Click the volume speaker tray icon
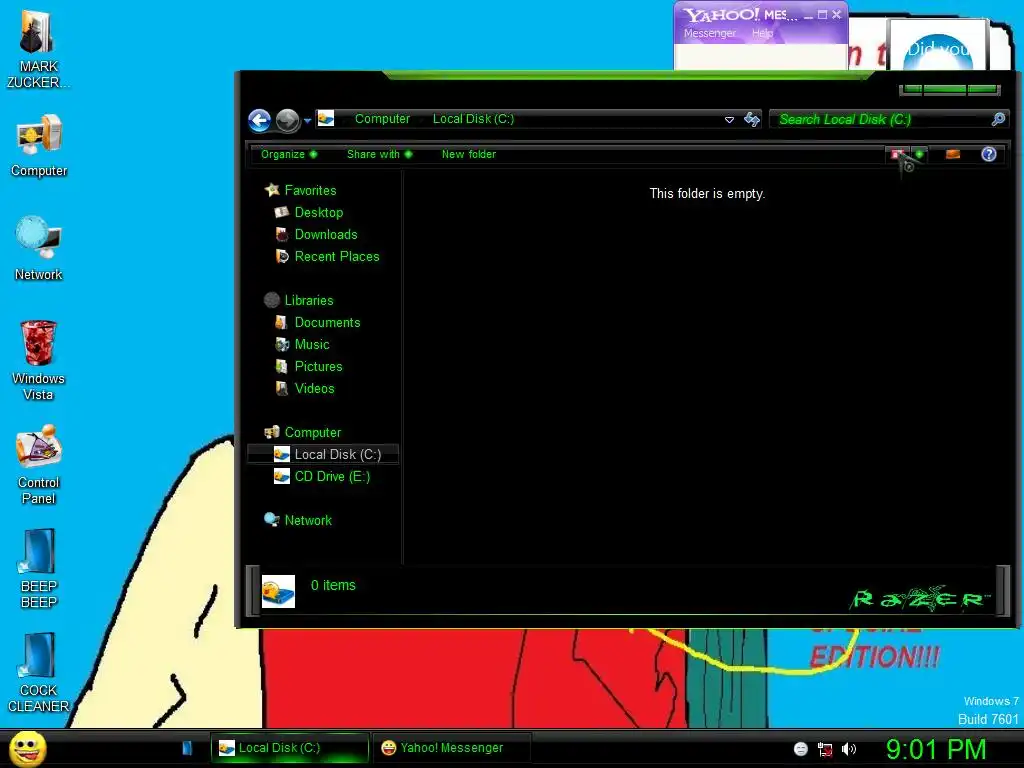The image size is (1024, 768). pyautogui.click(x=848, y=749)
